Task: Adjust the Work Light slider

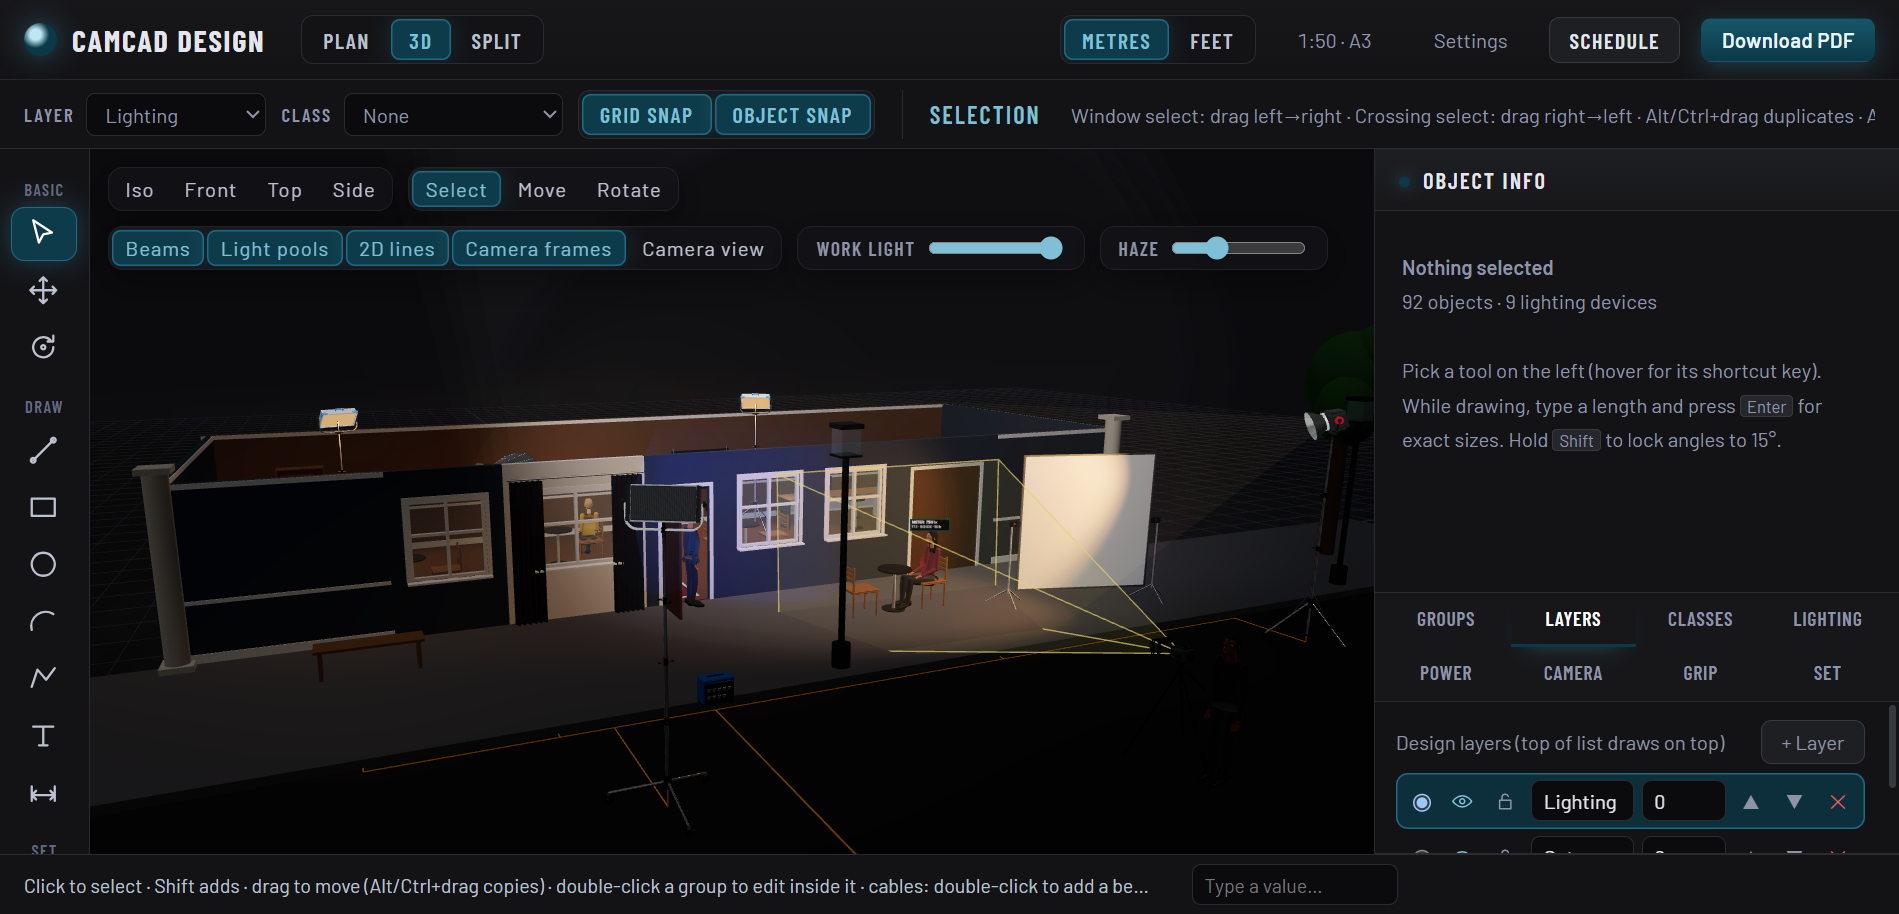Action: tap(995, 248)
